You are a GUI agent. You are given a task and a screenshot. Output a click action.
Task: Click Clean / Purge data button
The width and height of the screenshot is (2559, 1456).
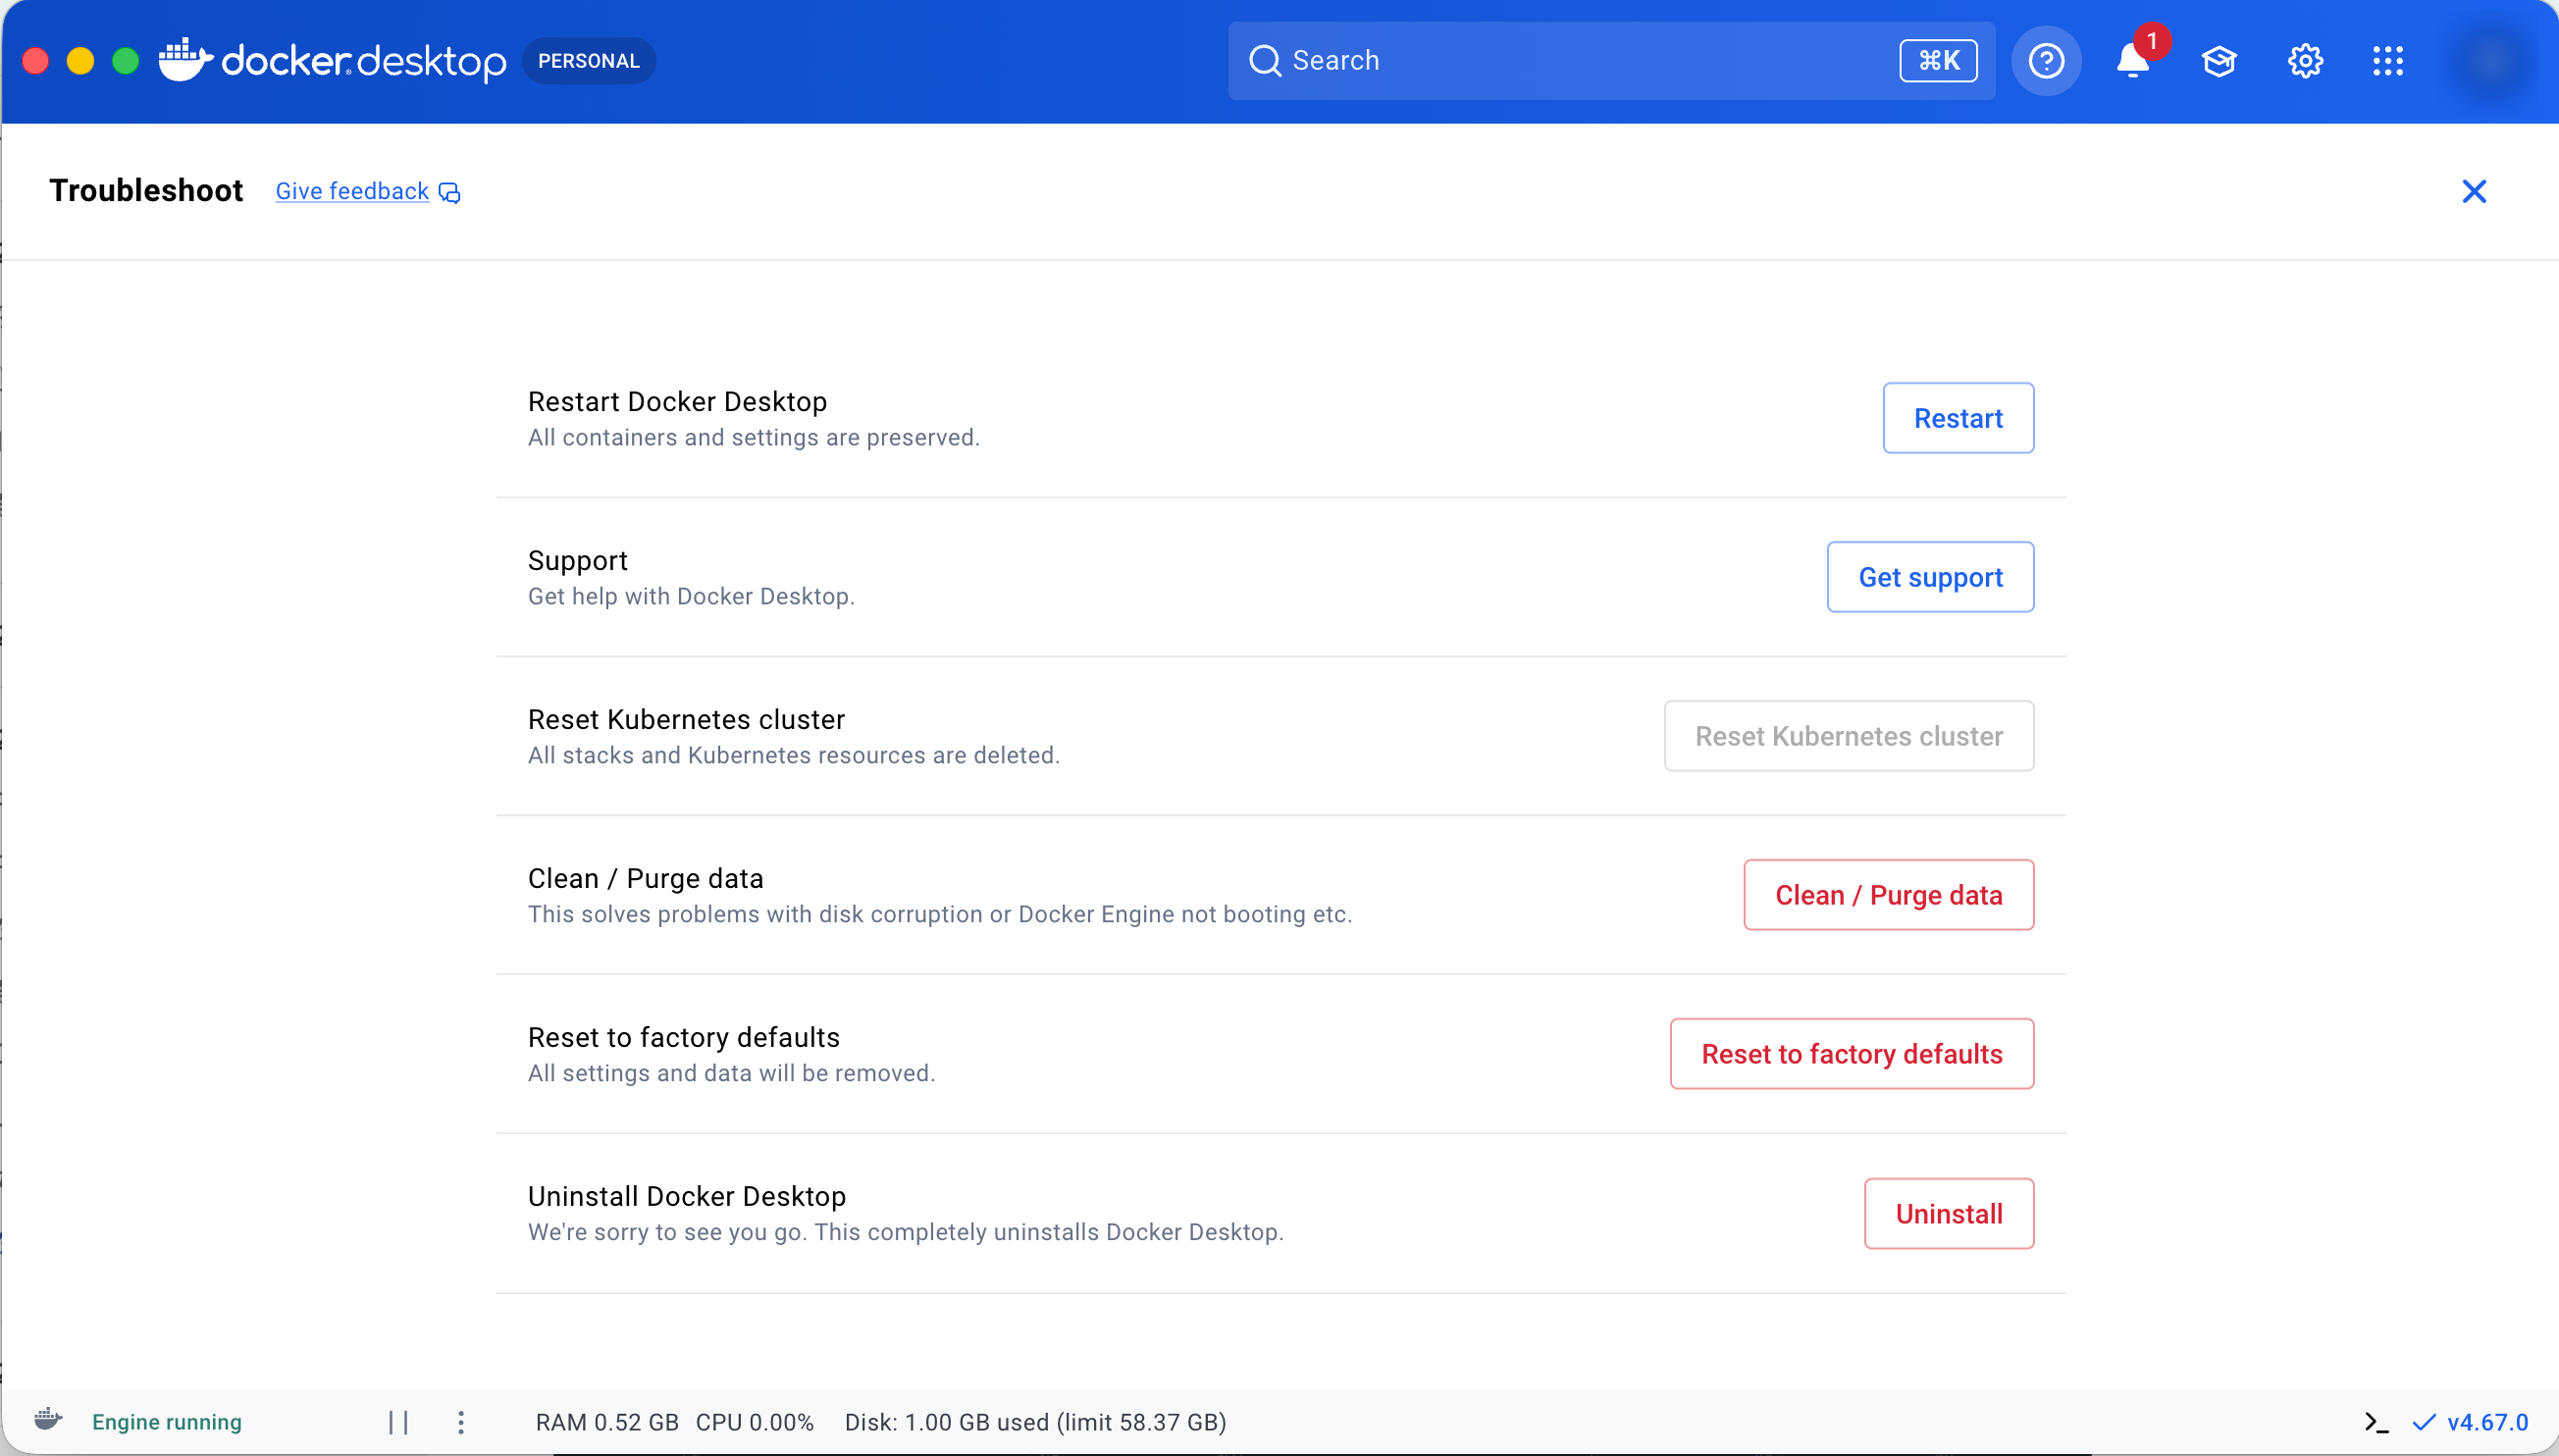point(1888,895)
